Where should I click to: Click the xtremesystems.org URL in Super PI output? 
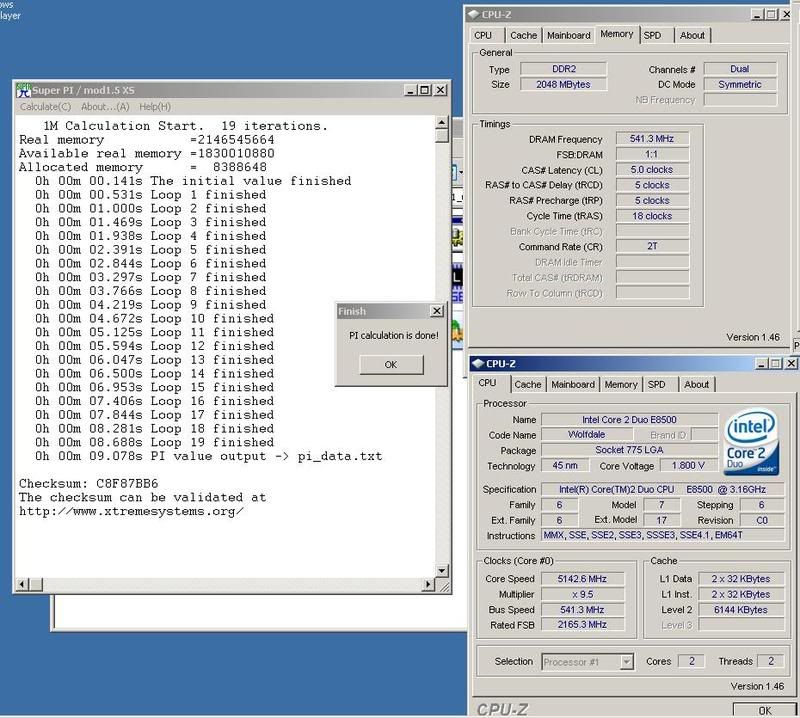point(131,511)
